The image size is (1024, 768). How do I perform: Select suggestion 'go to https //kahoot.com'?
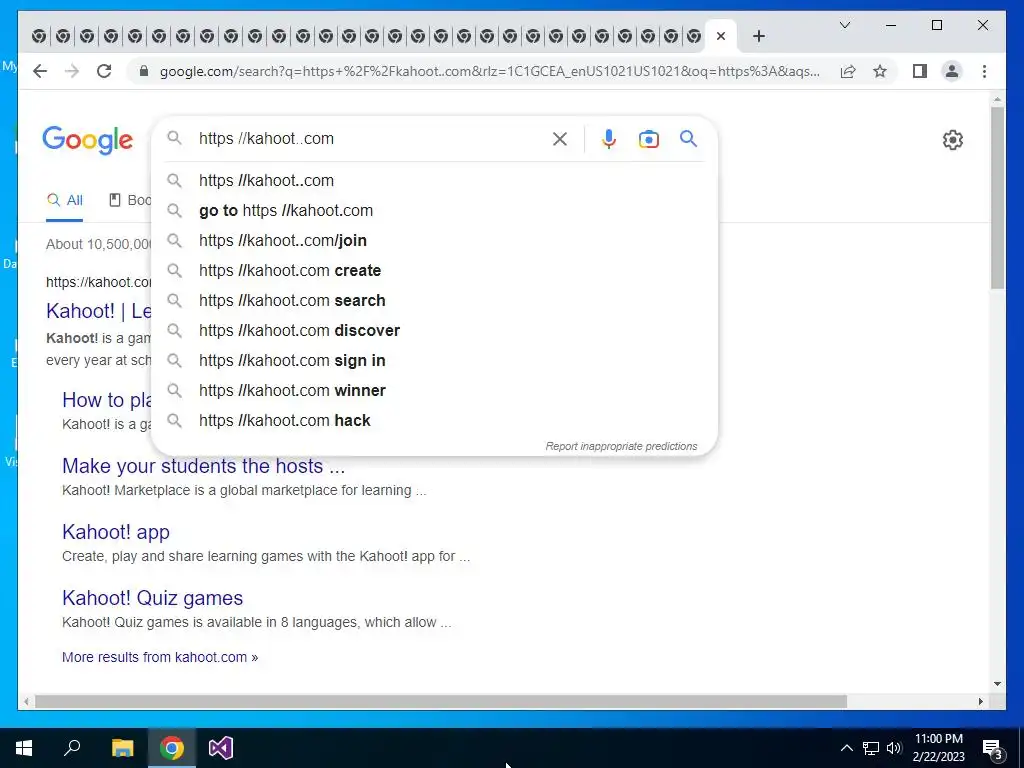click(x=434, y=210)
